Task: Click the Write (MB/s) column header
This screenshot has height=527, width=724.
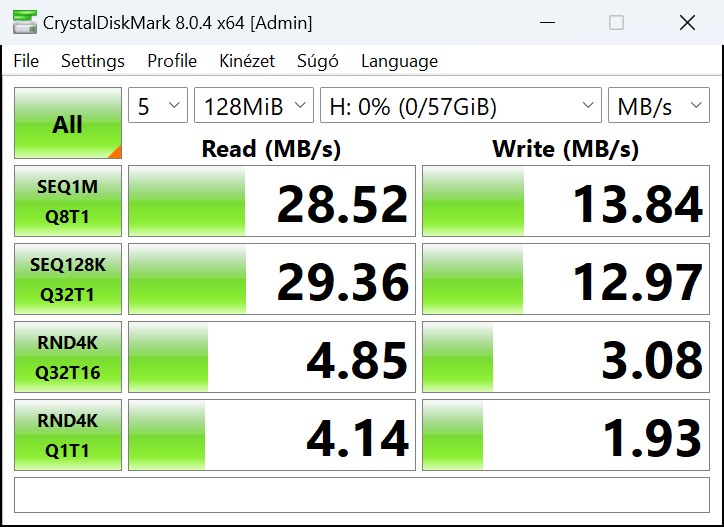Action: 566,149
